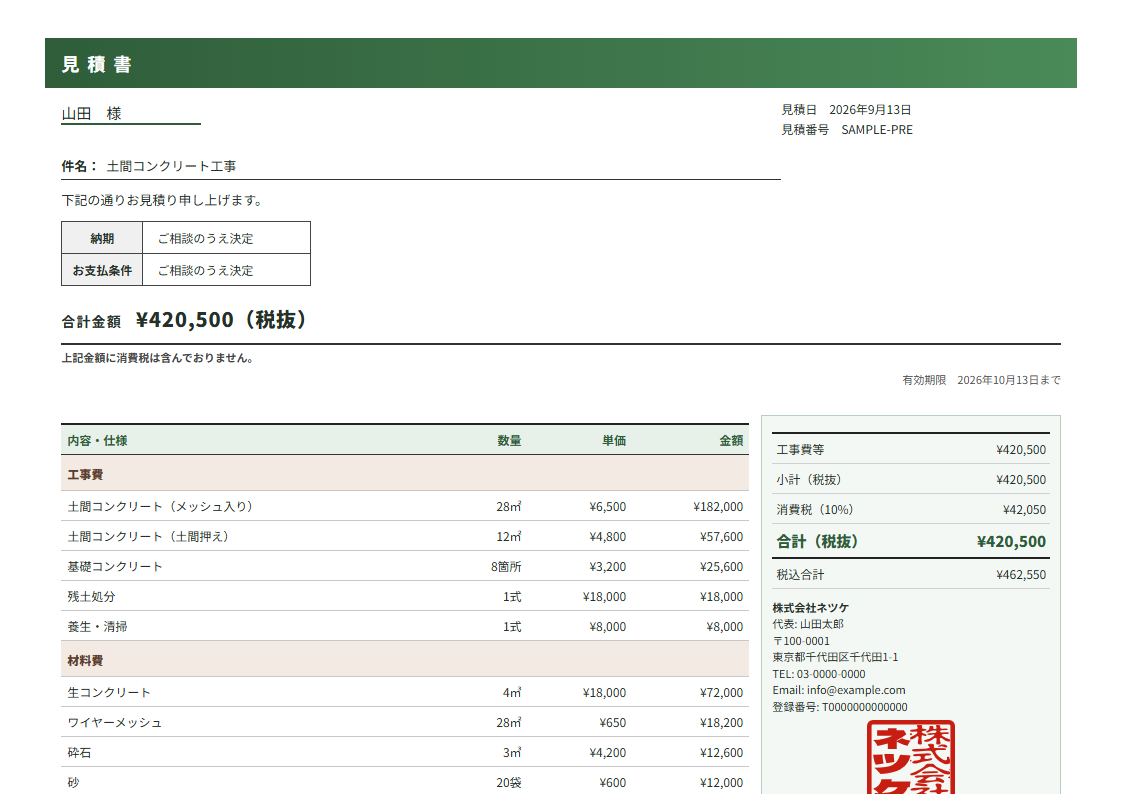Click the 小計（税抜） summary row

[911, 479]
